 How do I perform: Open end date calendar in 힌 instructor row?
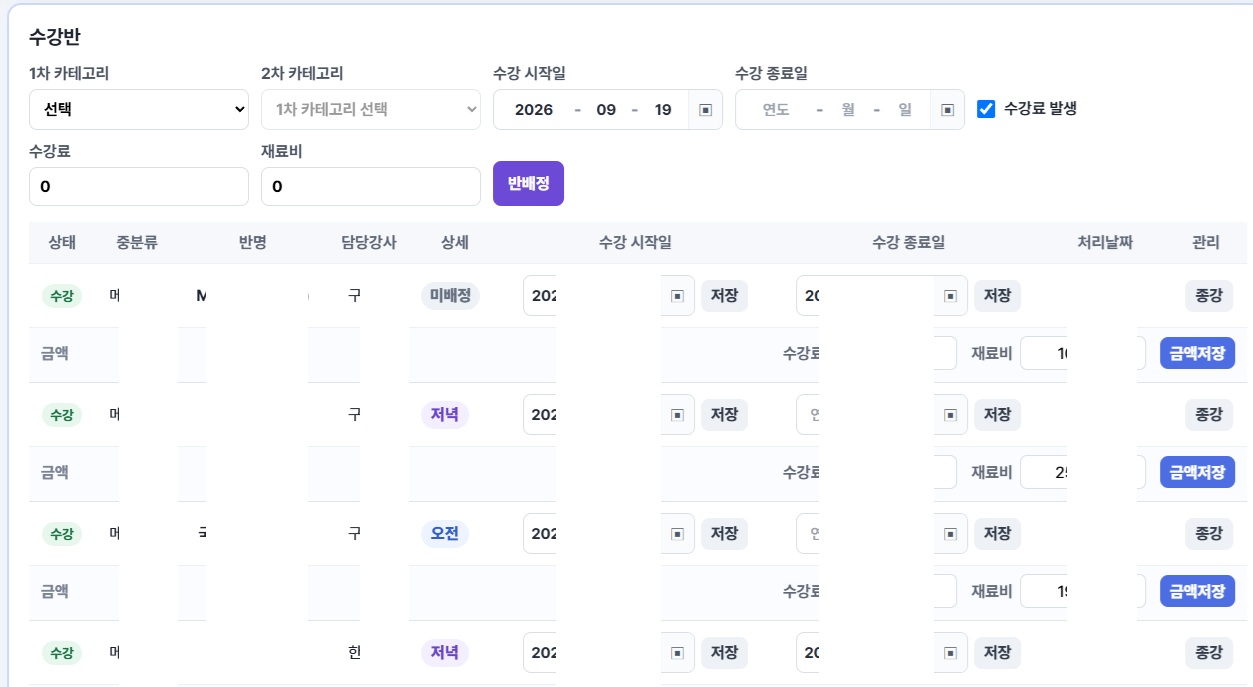(x=950, y=653)
